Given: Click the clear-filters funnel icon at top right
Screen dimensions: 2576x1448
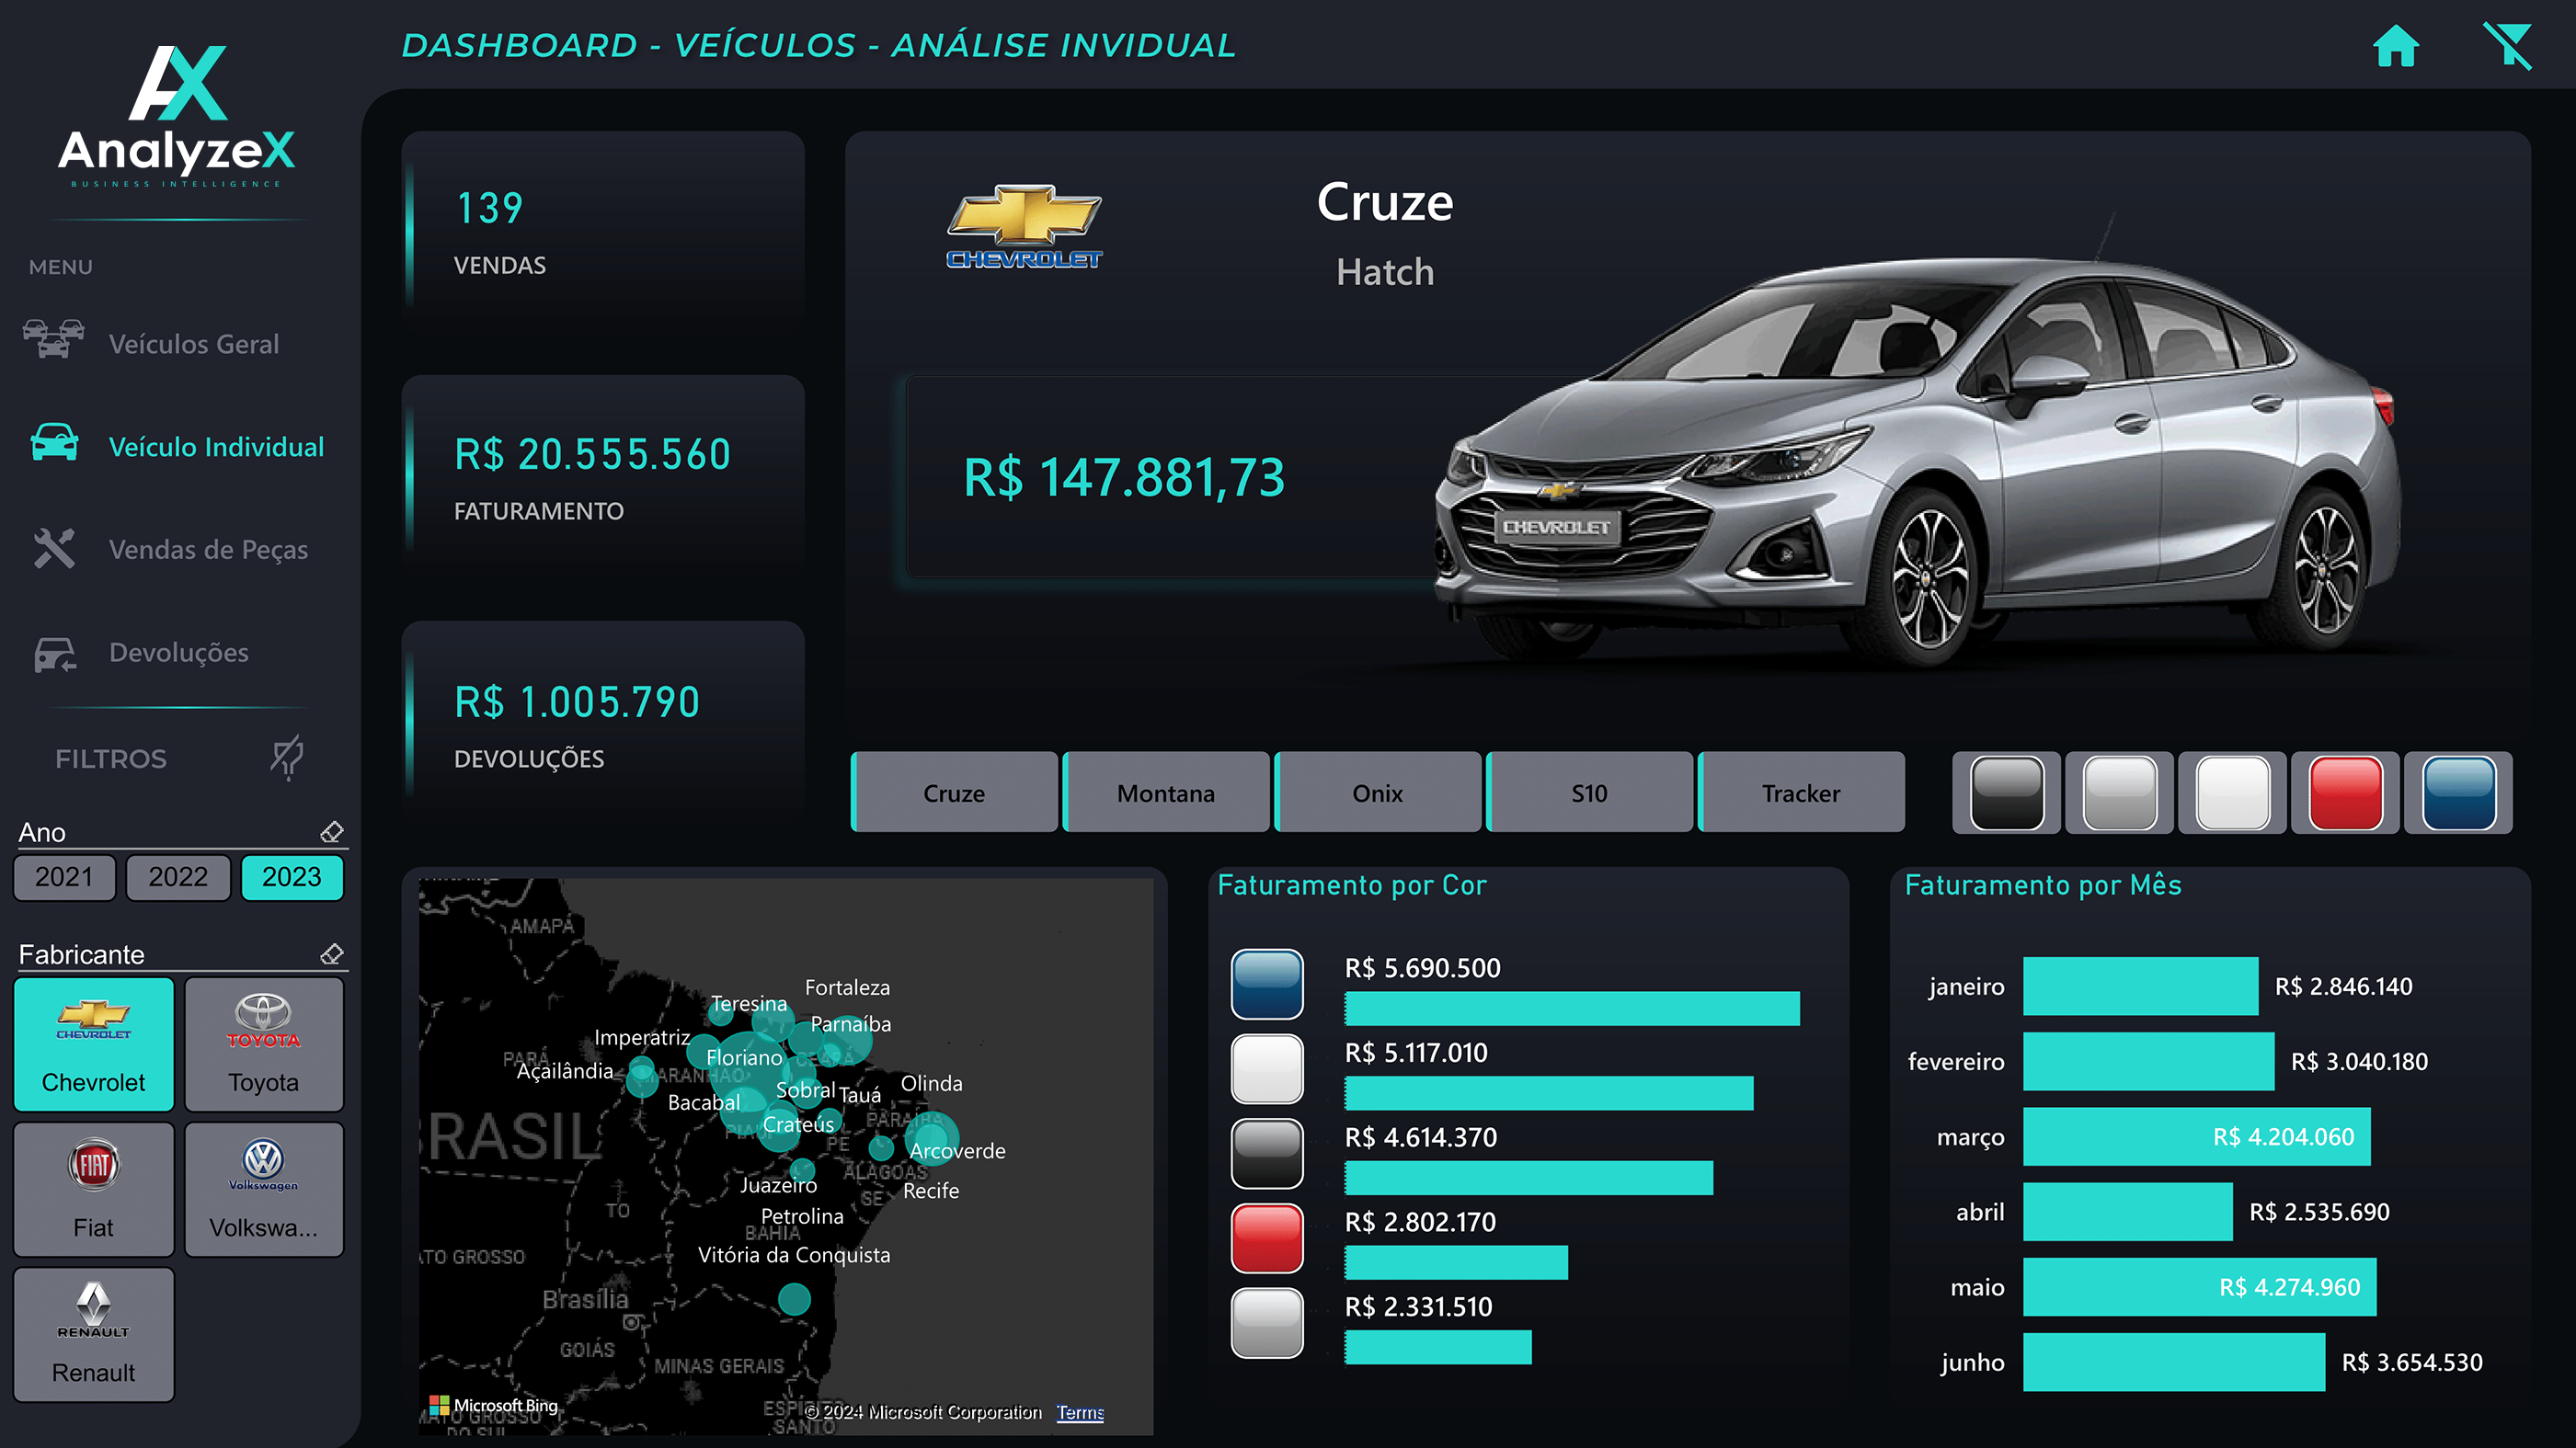Looking at the screenshot, I should pyautogui.click(x=2507, y=46).
